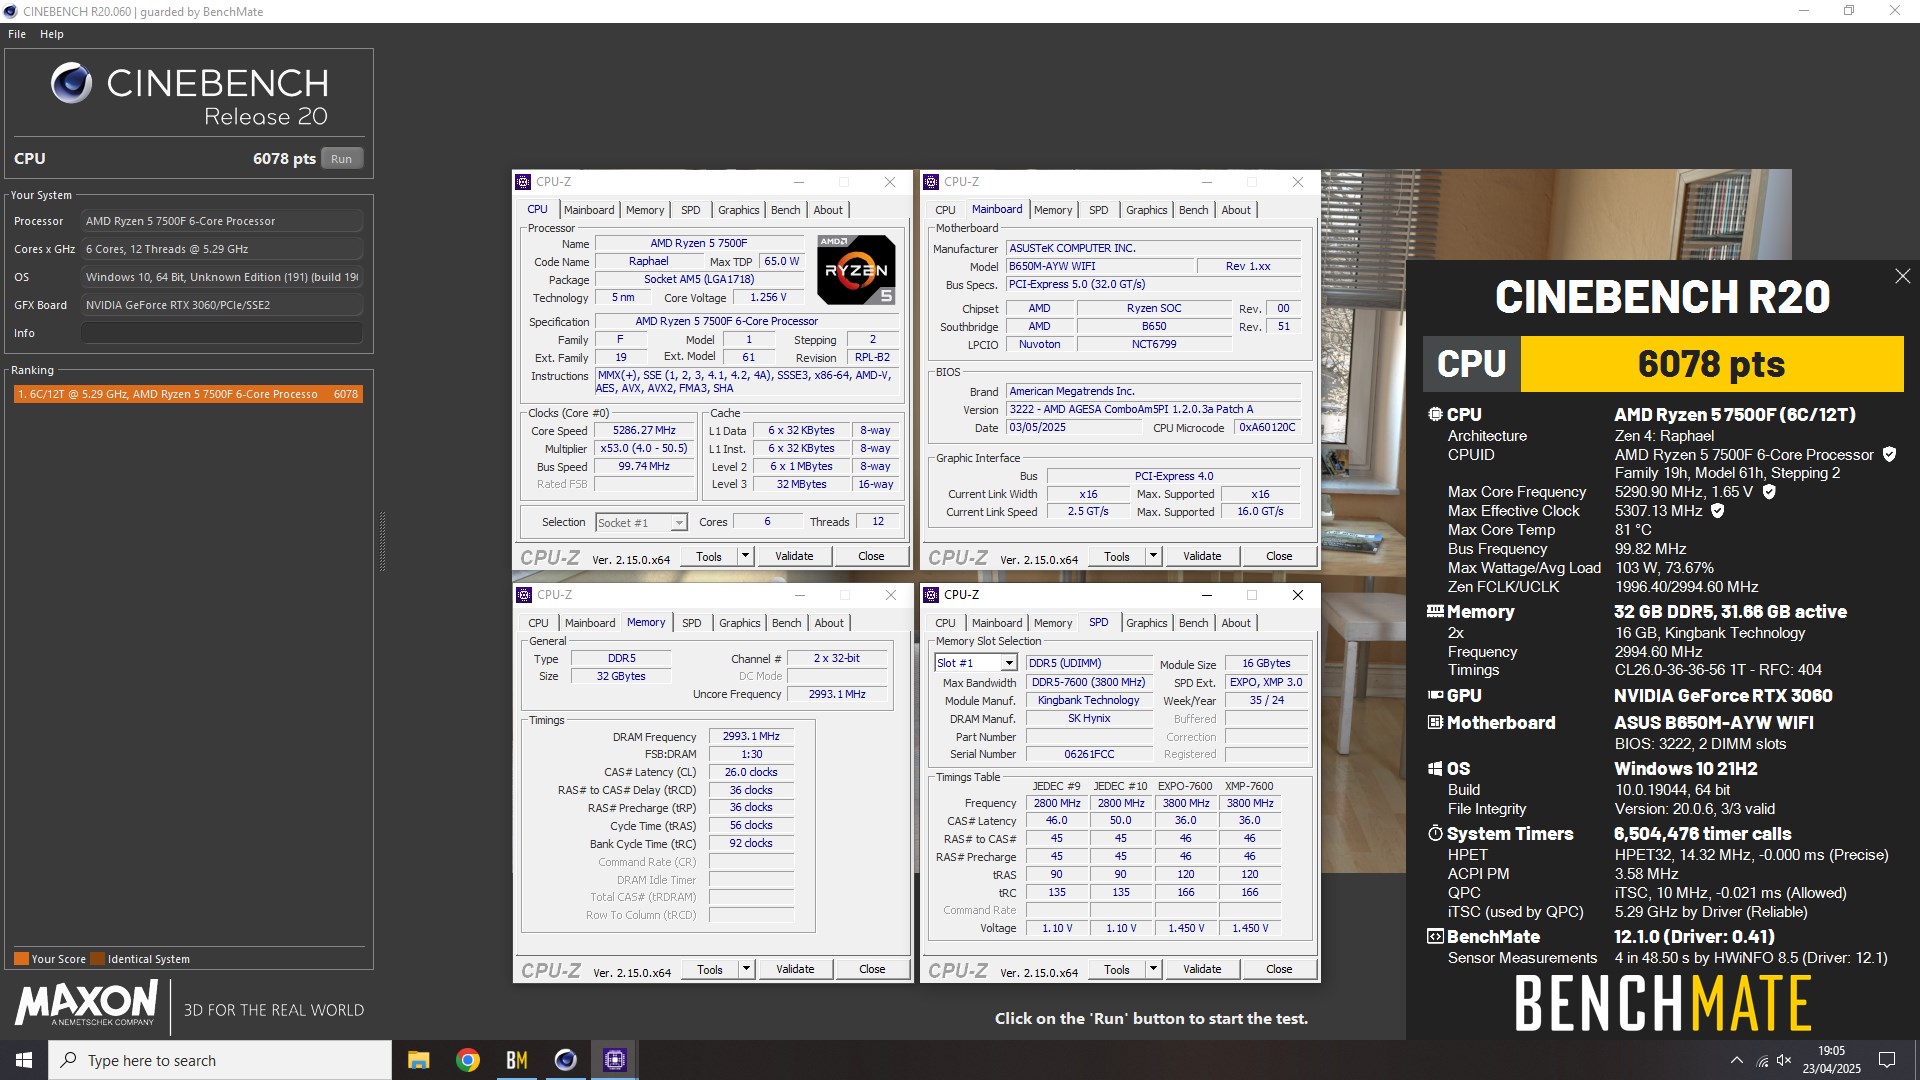Image resolution: width=1920 pixels, height=1080 pixels.
Task: Open the Help menu in Cinebench
Action: coord(52,34)
